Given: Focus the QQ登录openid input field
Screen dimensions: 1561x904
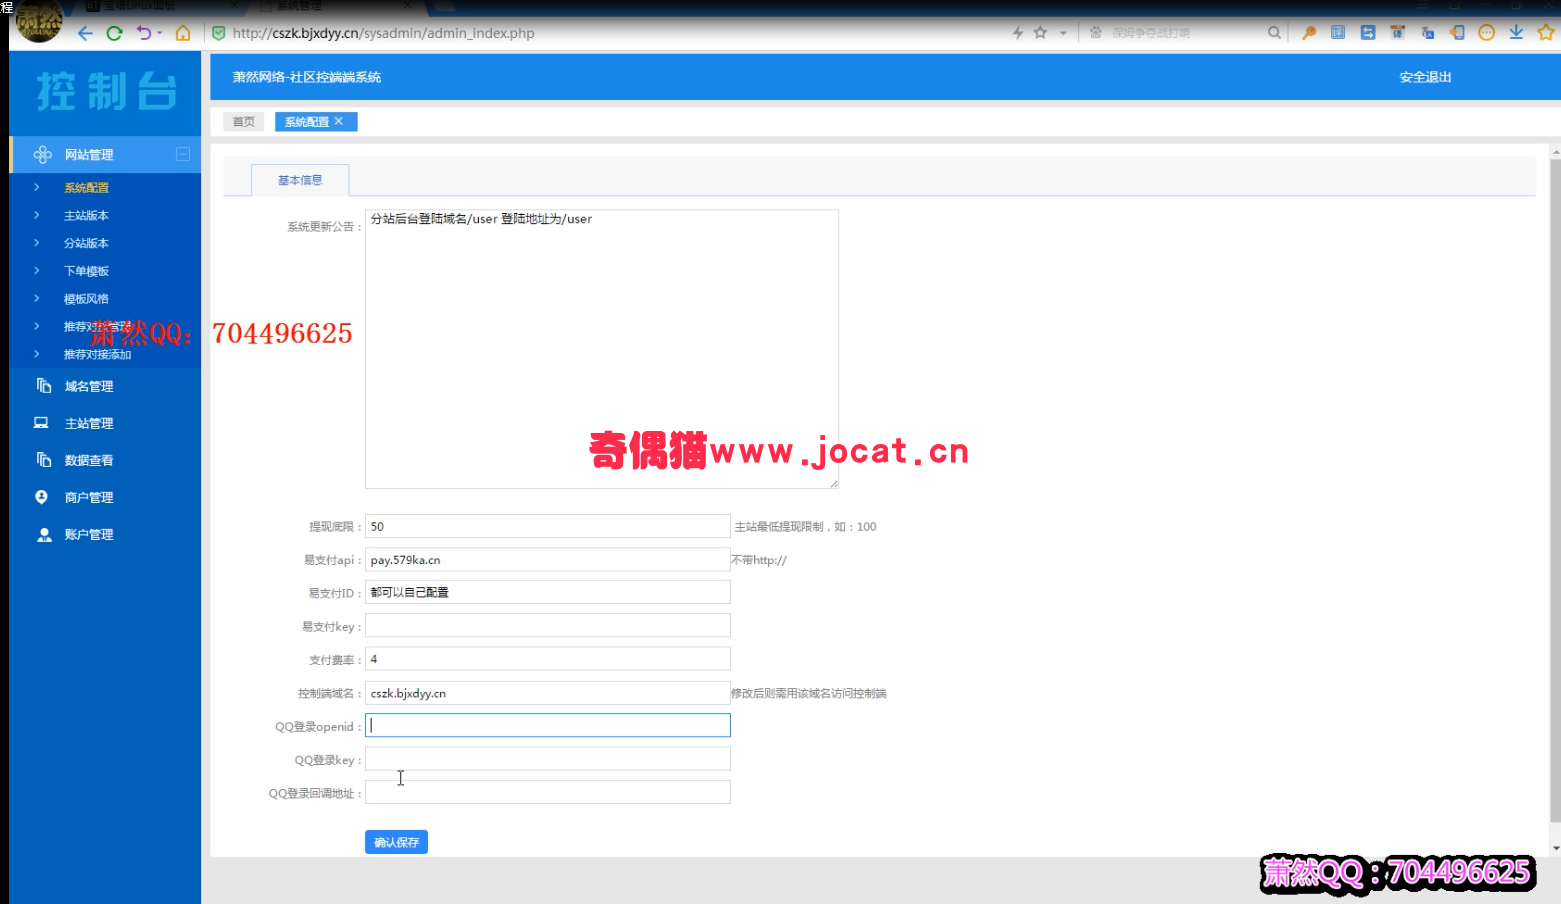Looking at the screenshot, I should (548, 725).
